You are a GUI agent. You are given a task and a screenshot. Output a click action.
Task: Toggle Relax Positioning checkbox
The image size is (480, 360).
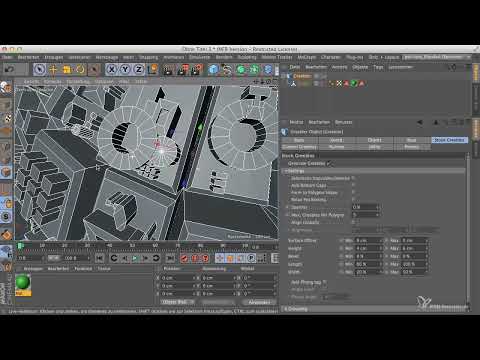(x=354, y=200)
